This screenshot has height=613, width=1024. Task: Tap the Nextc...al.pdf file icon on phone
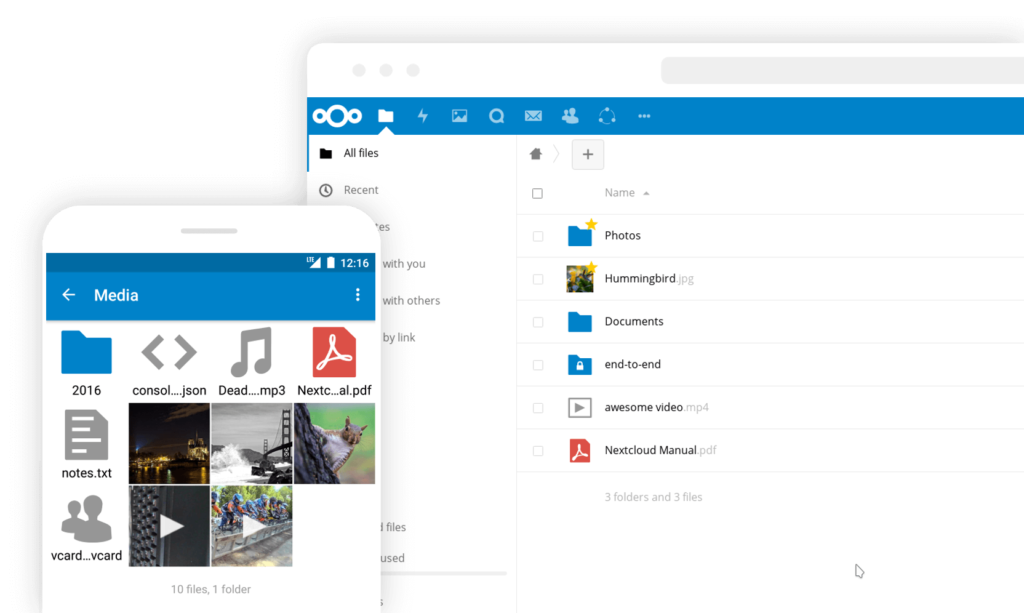click(334, 353)
